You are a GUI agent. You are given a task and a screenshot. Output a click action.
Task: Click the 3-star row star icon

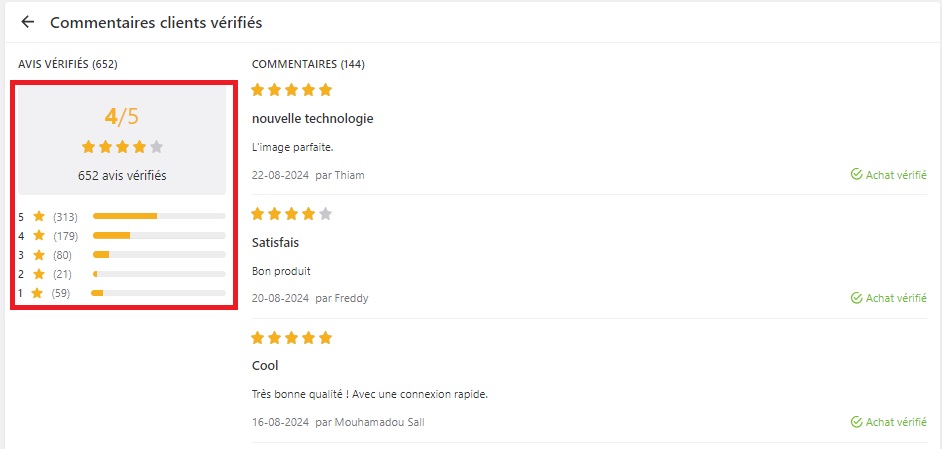coord(39,255)
